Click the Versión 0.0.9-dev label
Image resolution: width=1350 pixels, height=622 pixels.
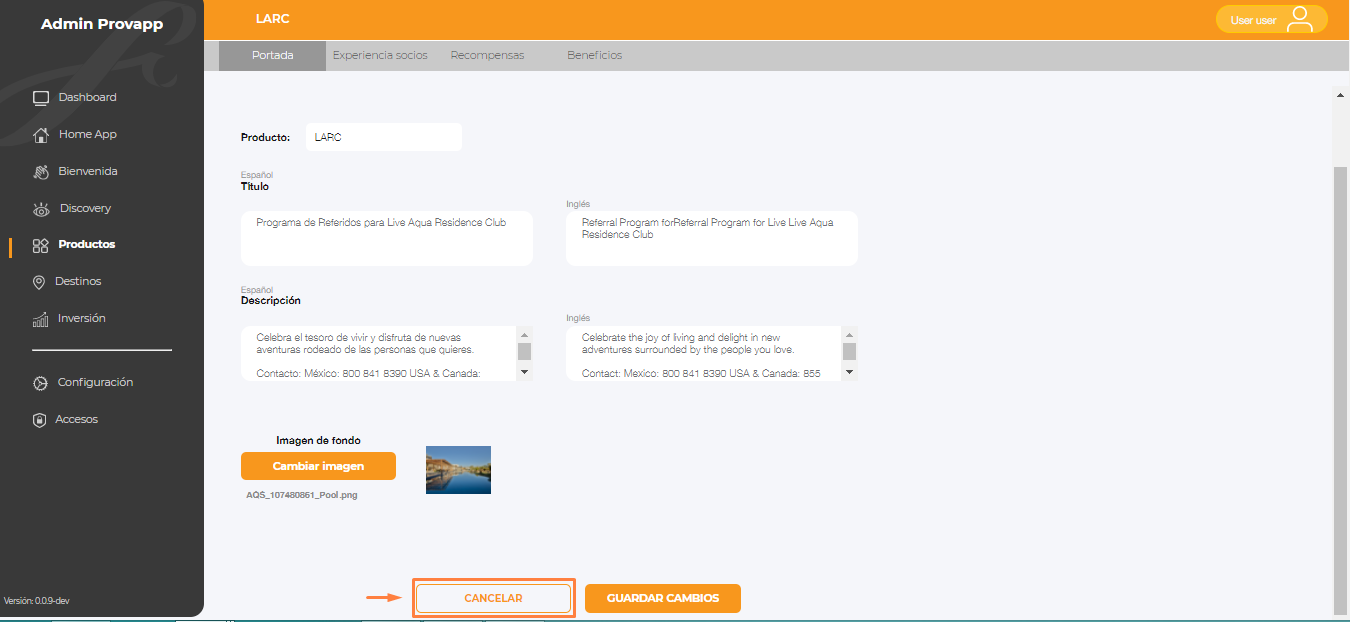click(x=37, y=601)
